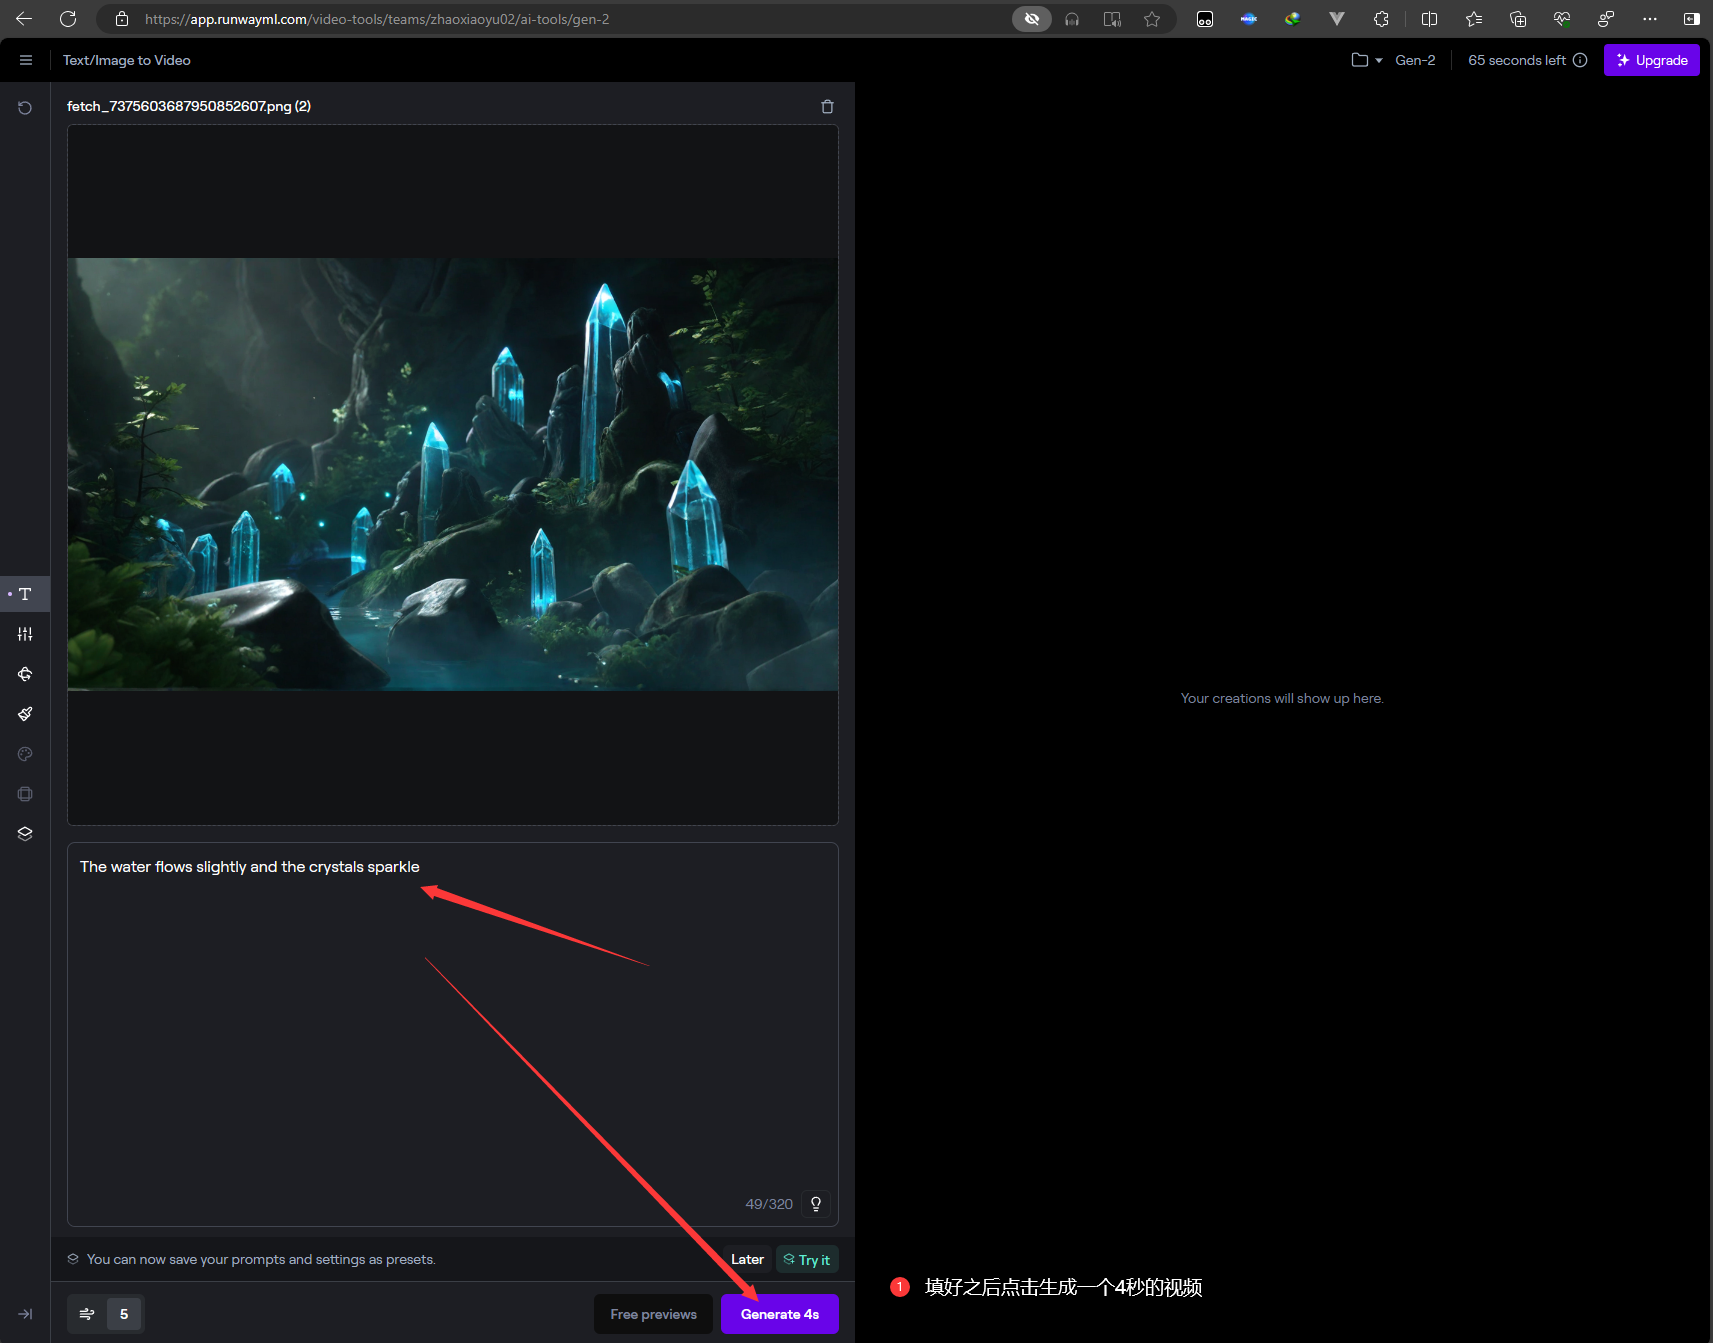Toggle the split screen icon
The width and height of the screenshot is (1713, 1343).
(x=1430, y=19)
